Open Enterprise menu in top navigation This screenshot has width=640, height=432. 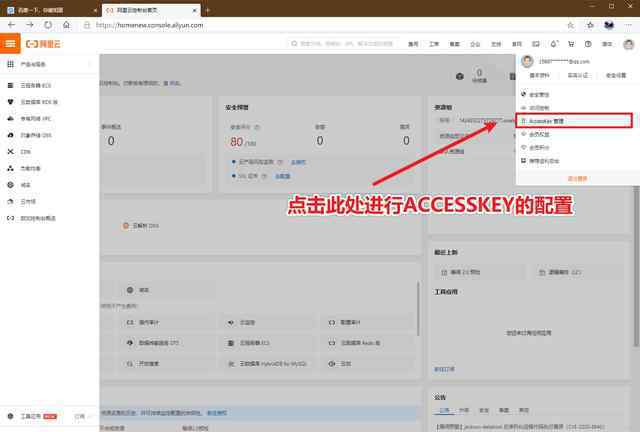coord(475,44)
